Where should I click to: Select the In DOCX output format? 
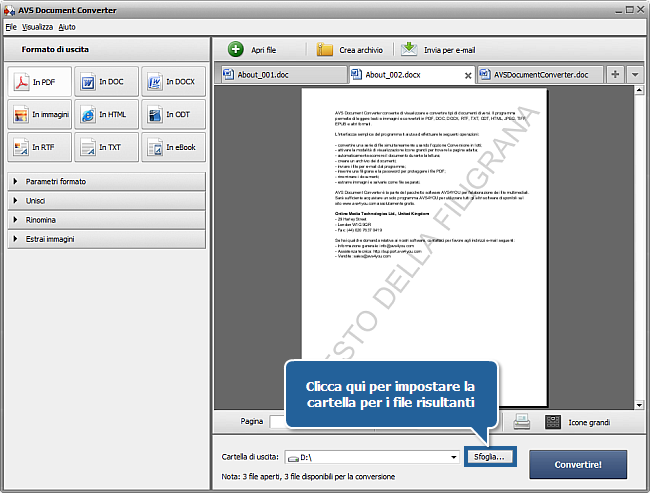point(173,82)
